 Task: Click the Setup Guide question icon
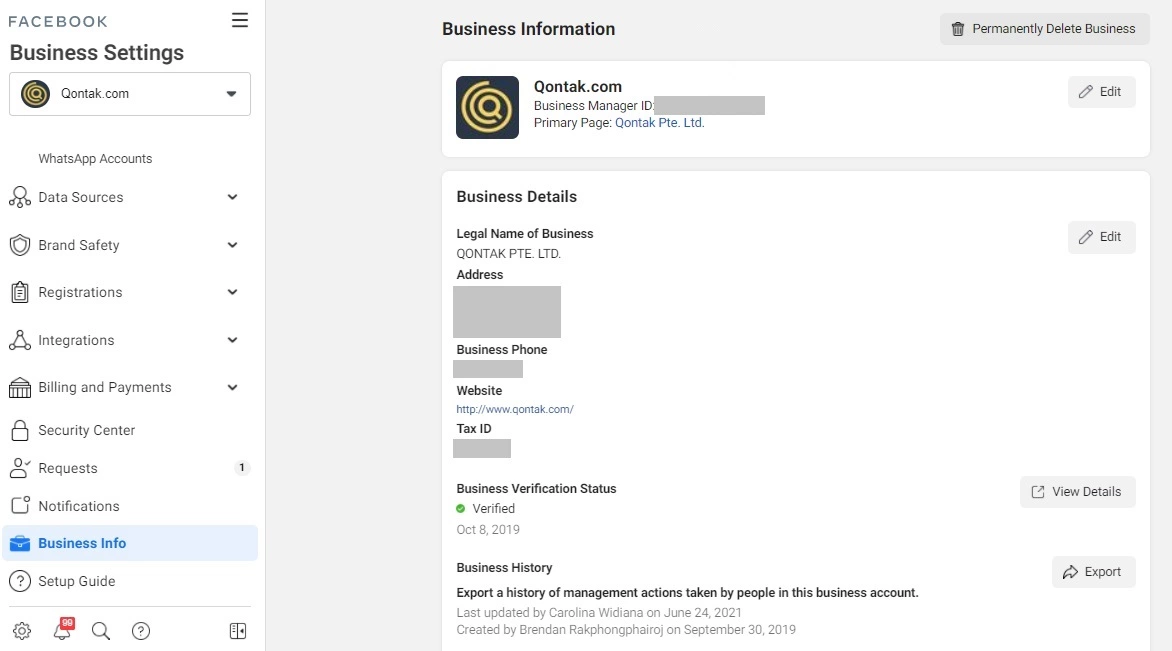[x=20, y=581]
